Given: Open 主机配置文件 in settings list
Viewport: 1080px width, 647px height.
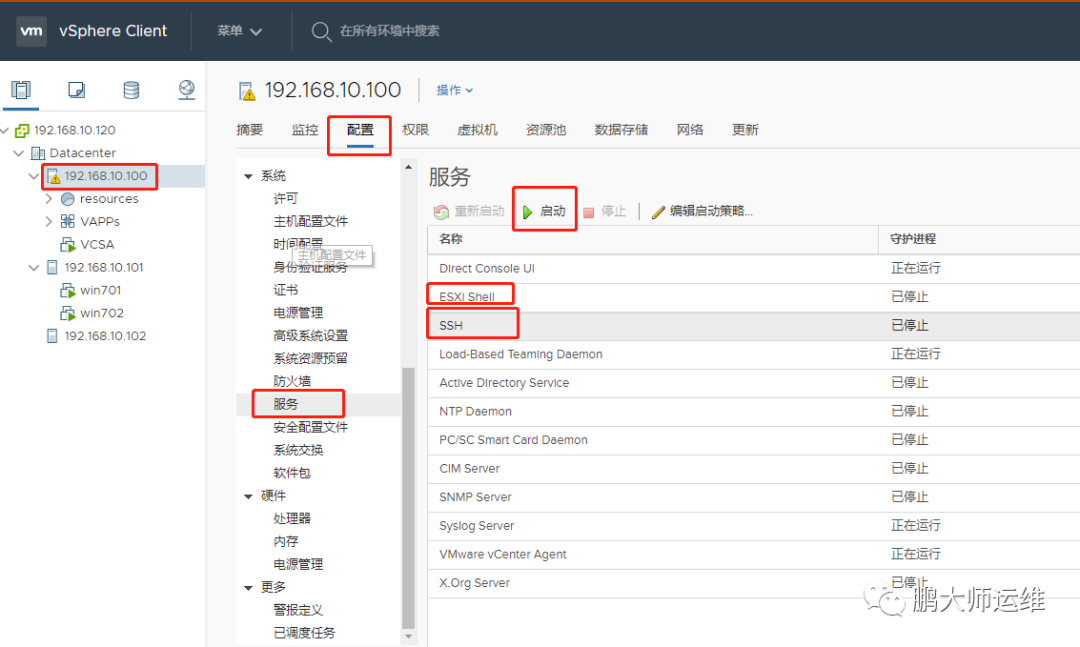Looking at the screenshot, I should 311,221.
